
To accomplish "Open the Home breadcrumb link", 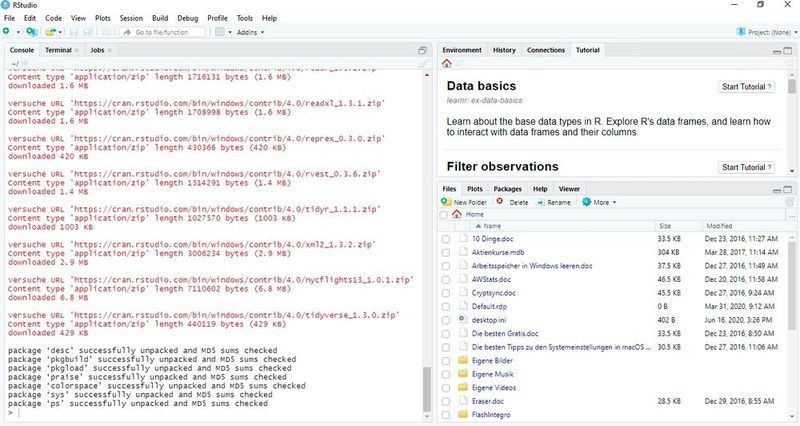I will pos(474,214).
